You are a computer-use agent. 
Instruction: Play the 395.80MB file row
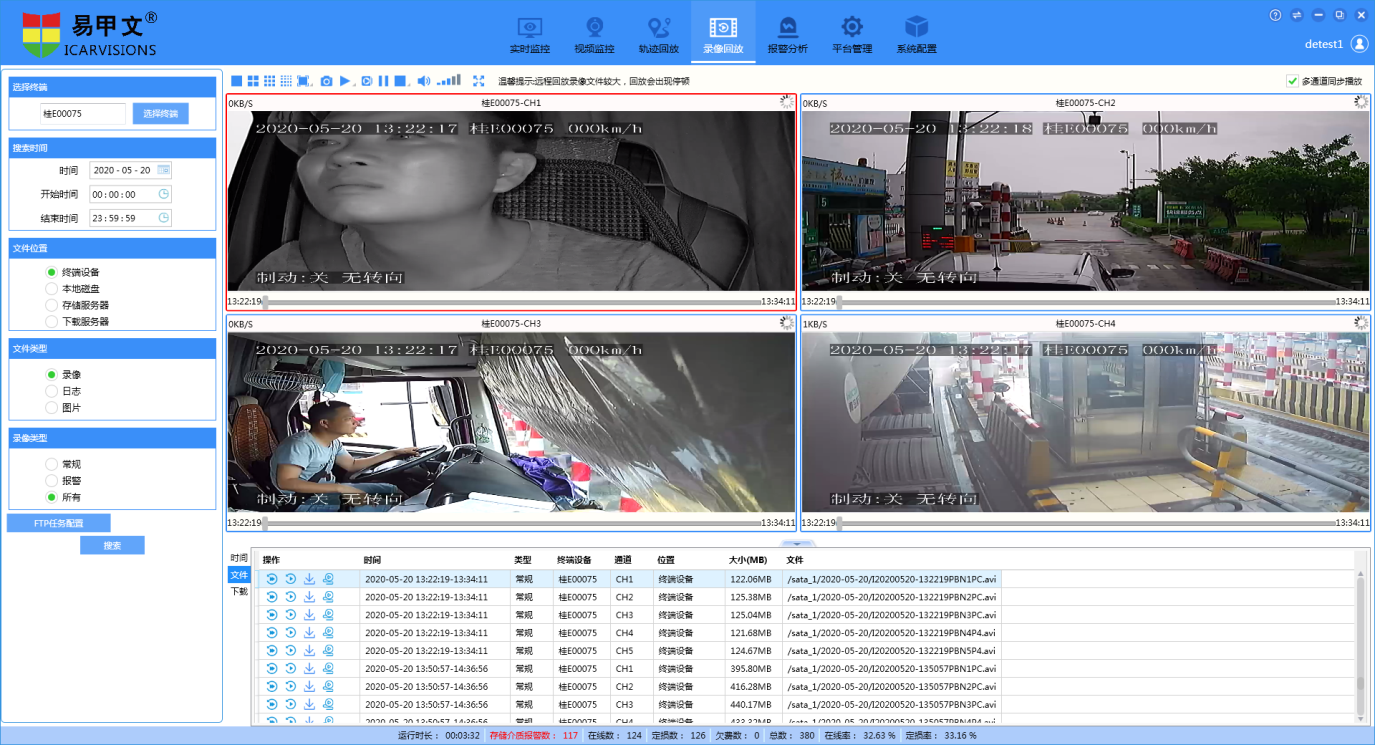[x=272, y=668]
